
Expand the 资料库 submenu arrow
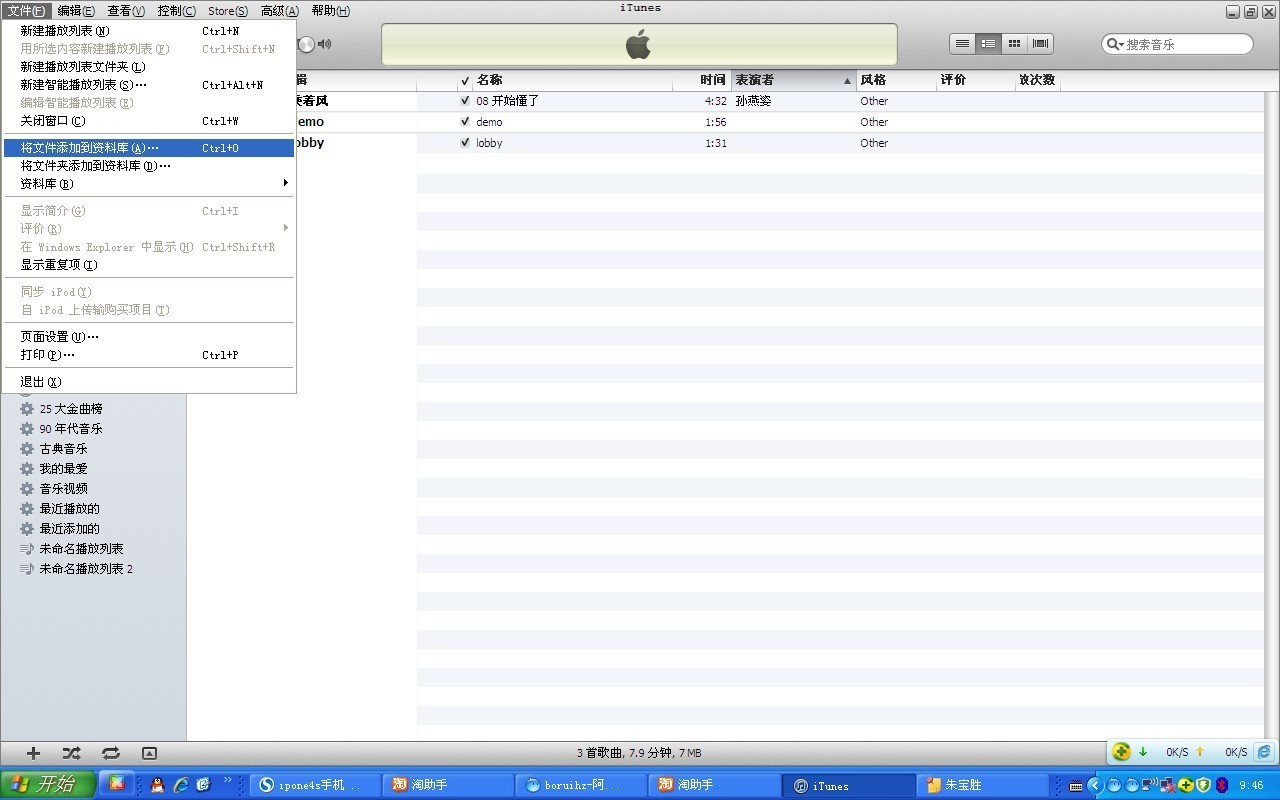point(285,183)
